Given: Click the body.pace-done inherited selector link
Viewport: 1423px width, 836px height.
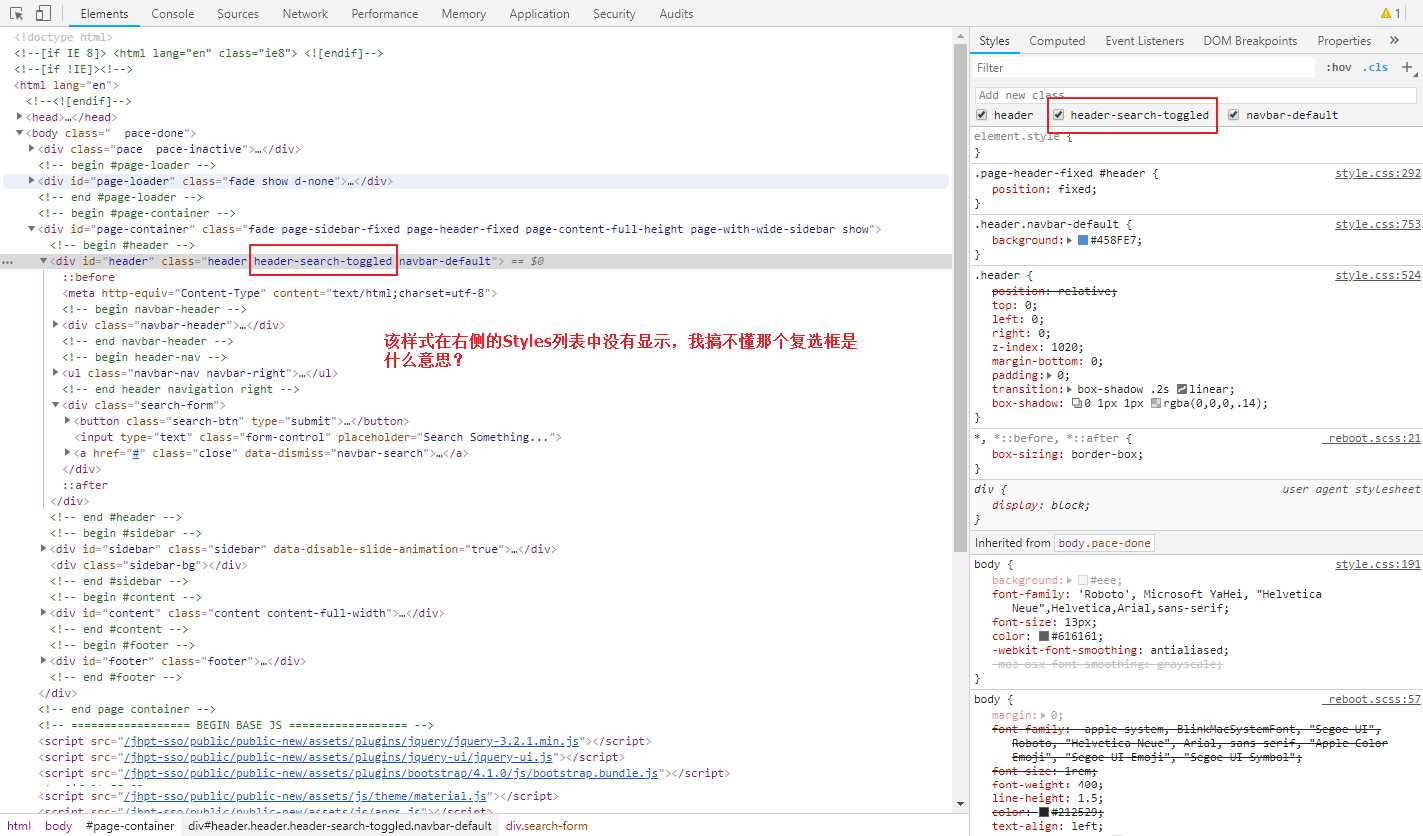Looking at the screenshot, I should coord(1104,543).
